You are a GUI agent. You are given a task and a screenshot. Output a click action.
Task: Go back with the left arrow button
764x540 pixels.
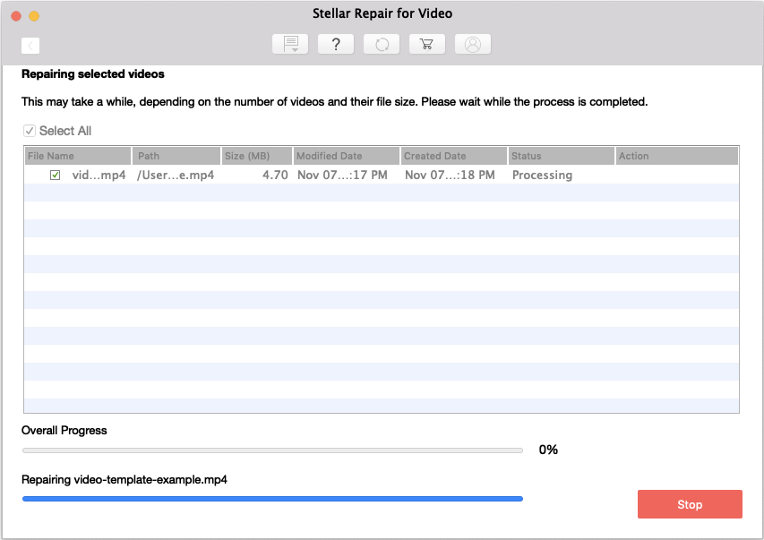click(30, 46)
